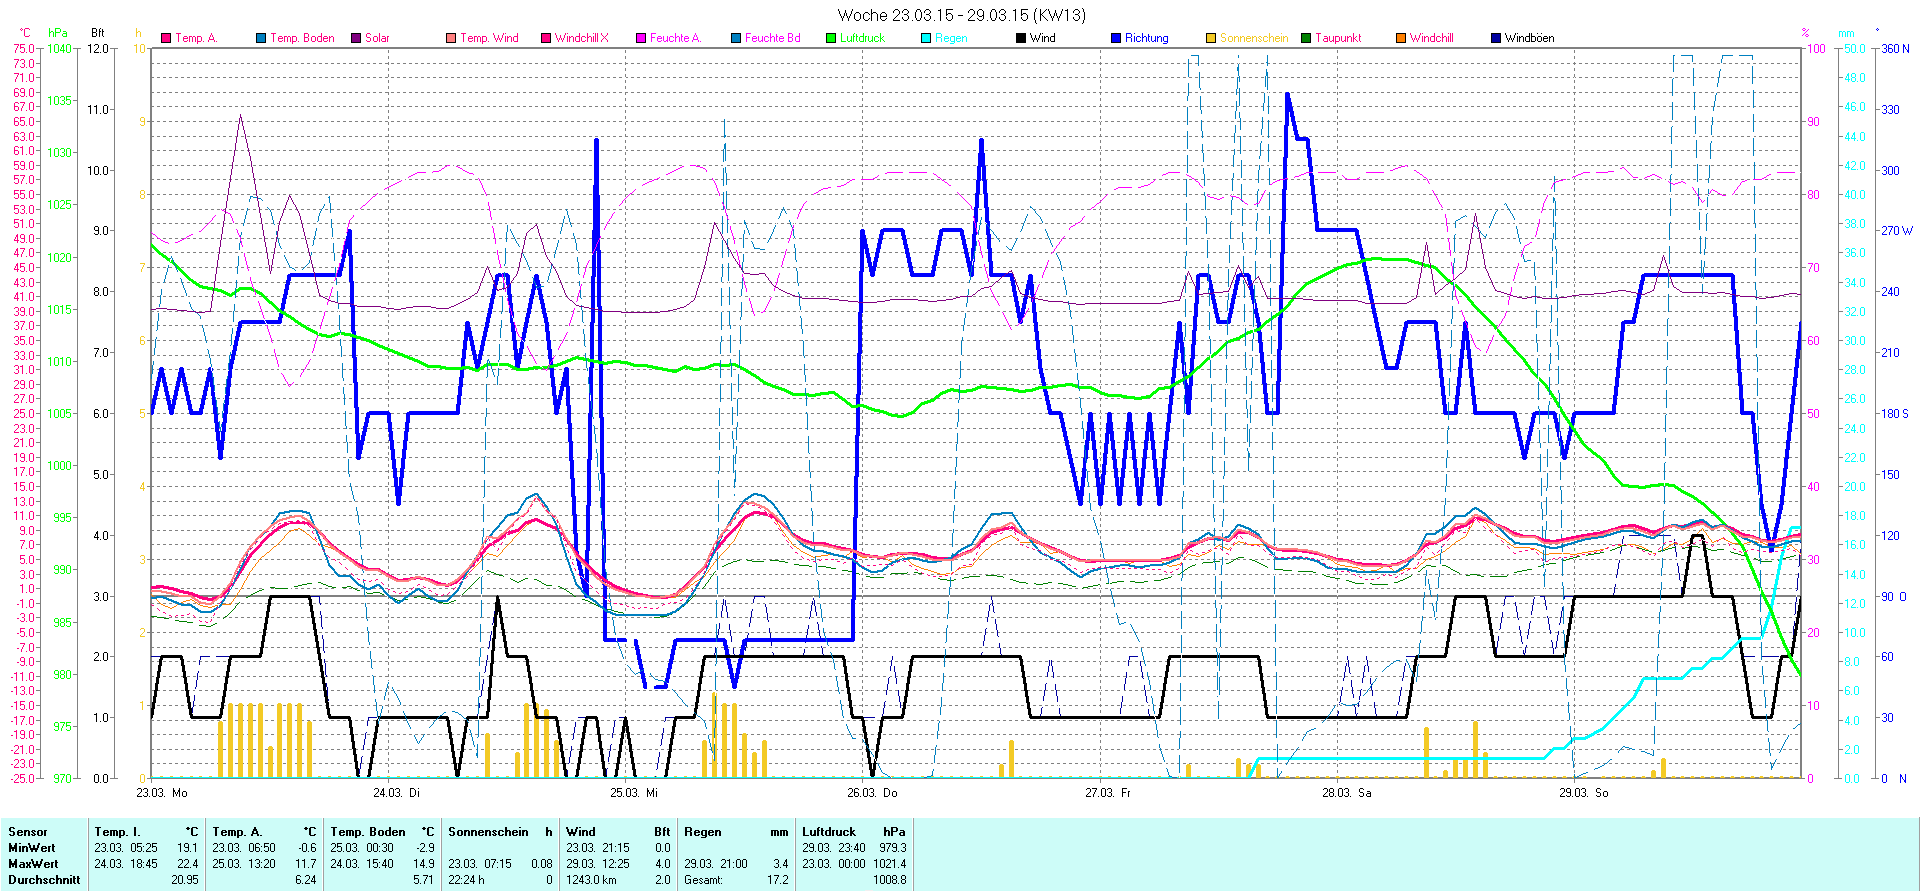Click the chart title Woche 23.03.15 - 29.03.15
1920x891 pixels.
[x=960, y=15]
